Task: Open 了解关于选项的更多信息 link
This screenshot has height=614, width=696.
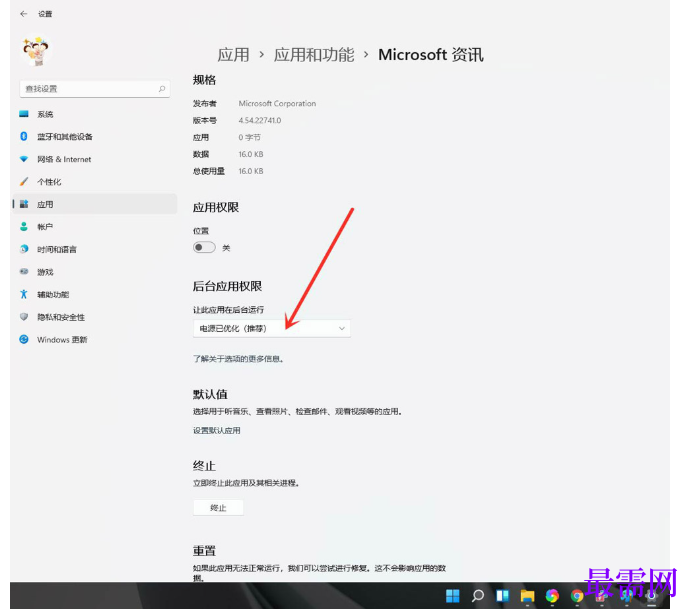Action: click(x=238, y=359)
